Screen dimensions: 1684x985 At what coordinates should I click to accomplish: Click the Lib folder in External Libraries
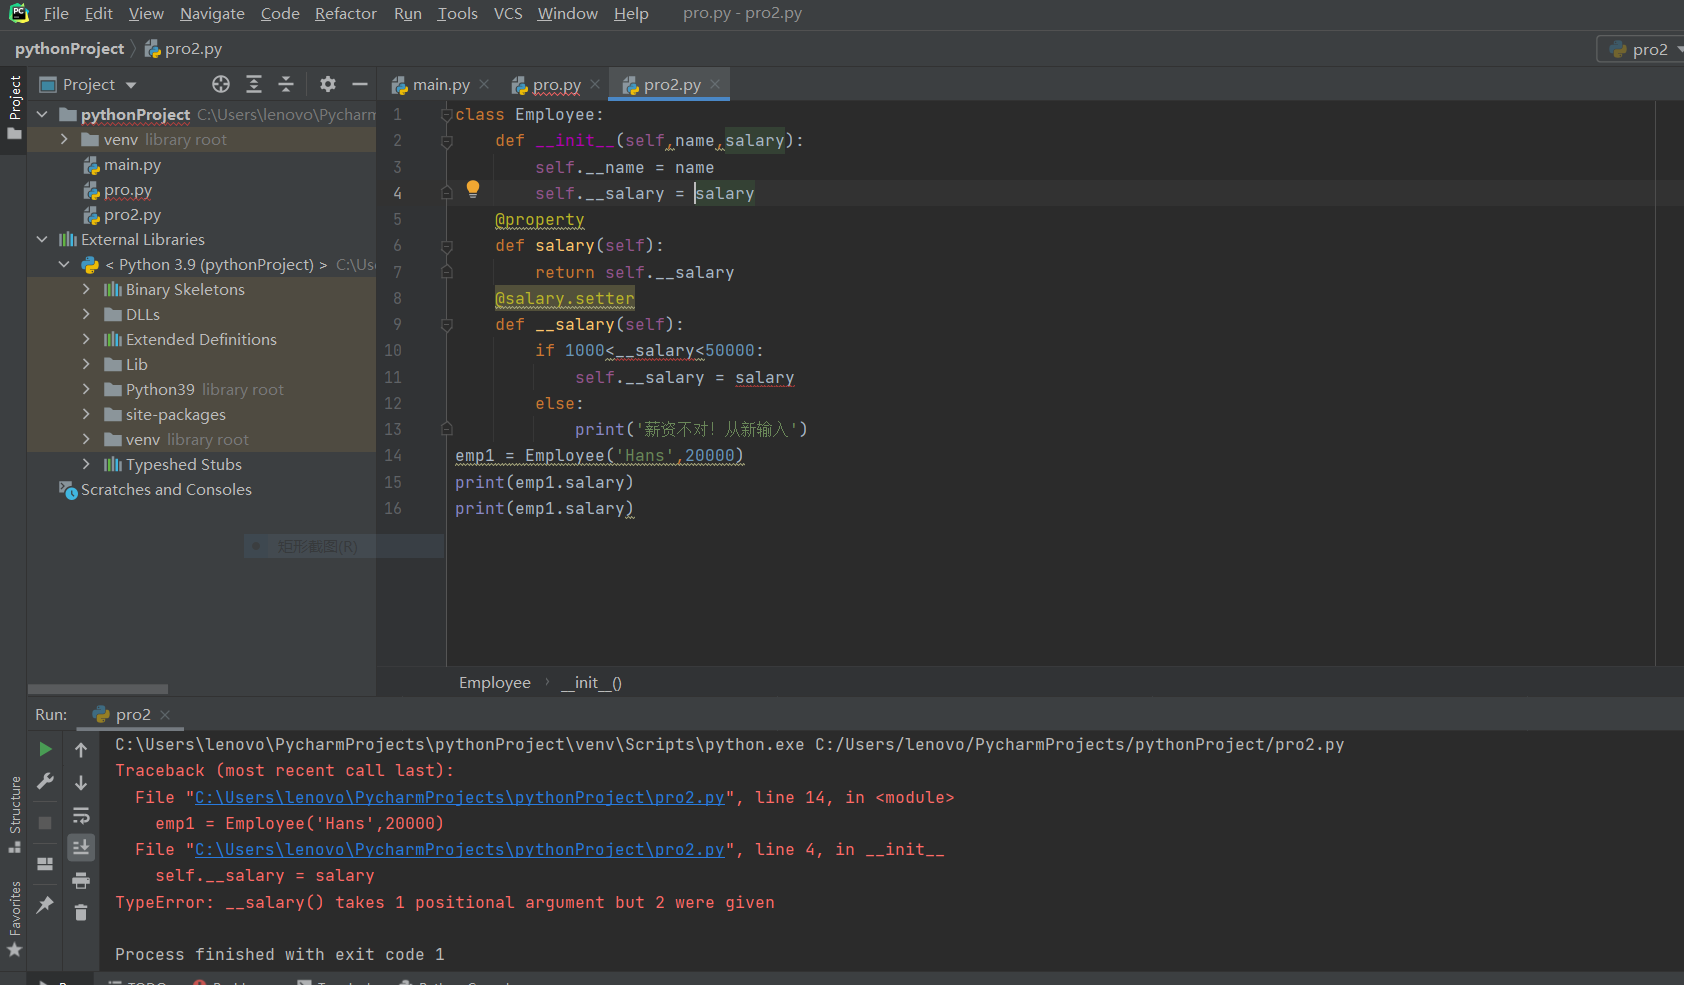pyautogui.click(x=137, y=364)
